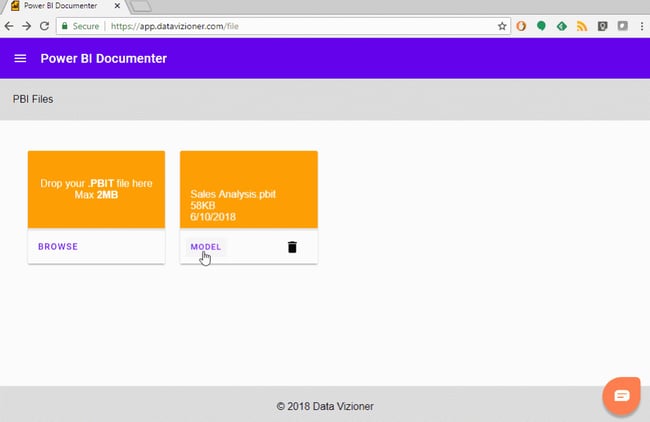The height and width of the screenshot is (422, 650).
Task: Open the RSS feed extension
Action: point(582,26)
